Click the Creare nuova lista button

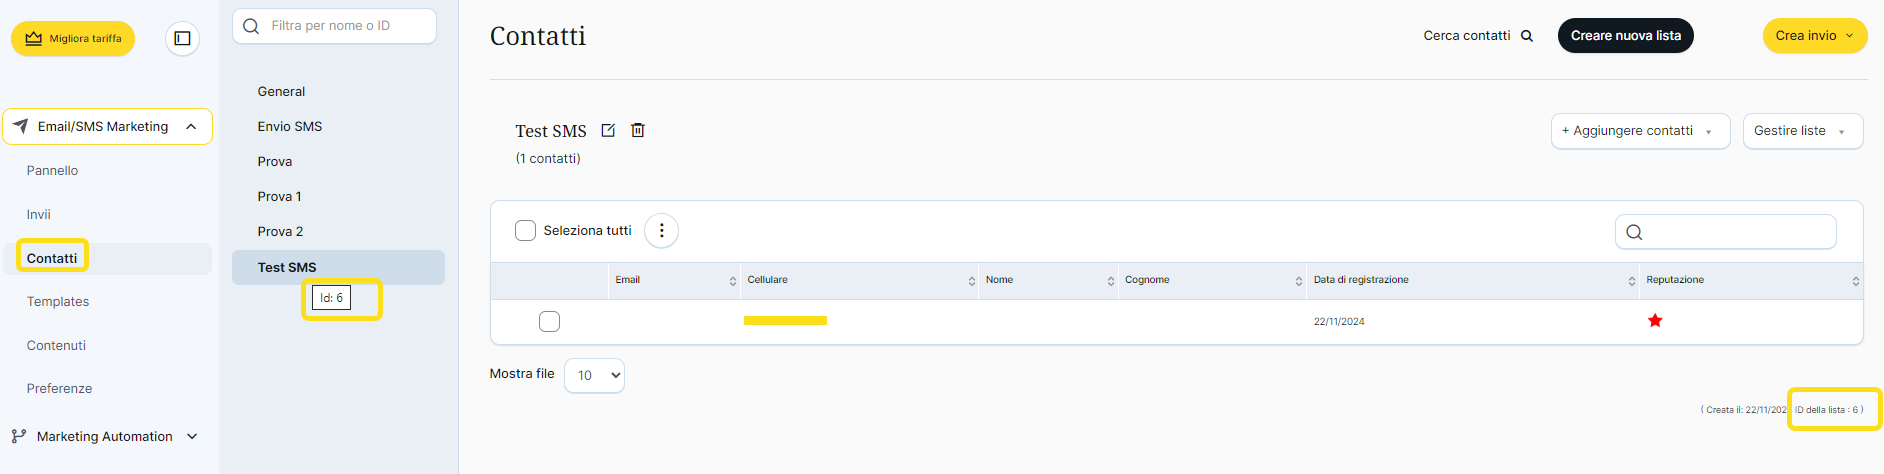click(1625, 36)
